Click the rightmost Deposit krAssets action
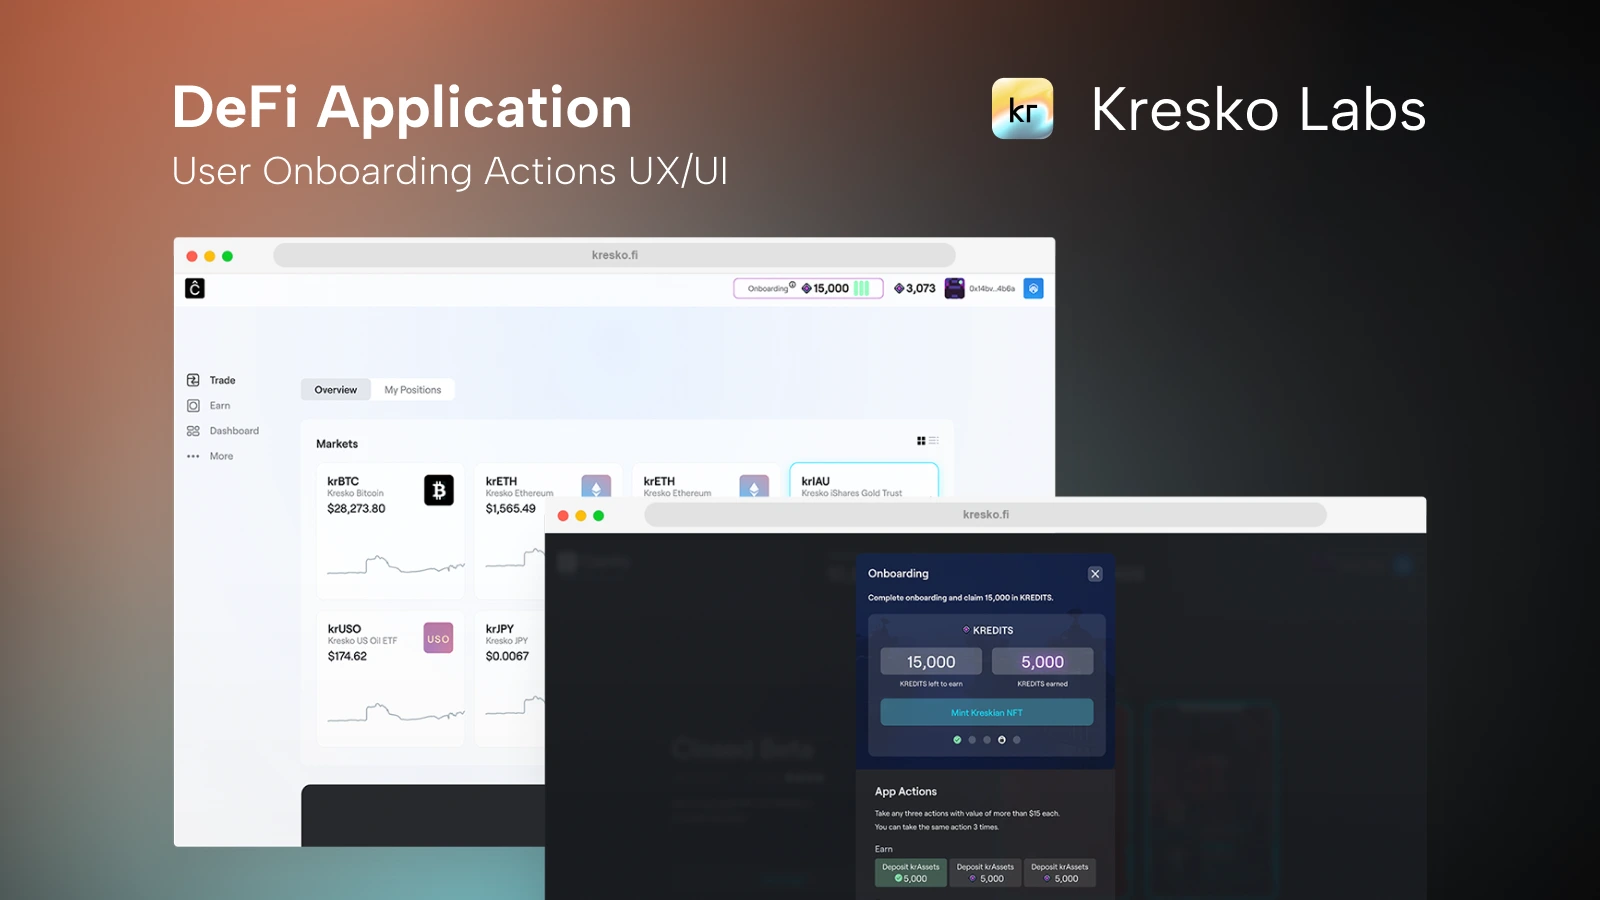Image resolution: width=1600 pixels, height=900 pixels. point(1060,873)
